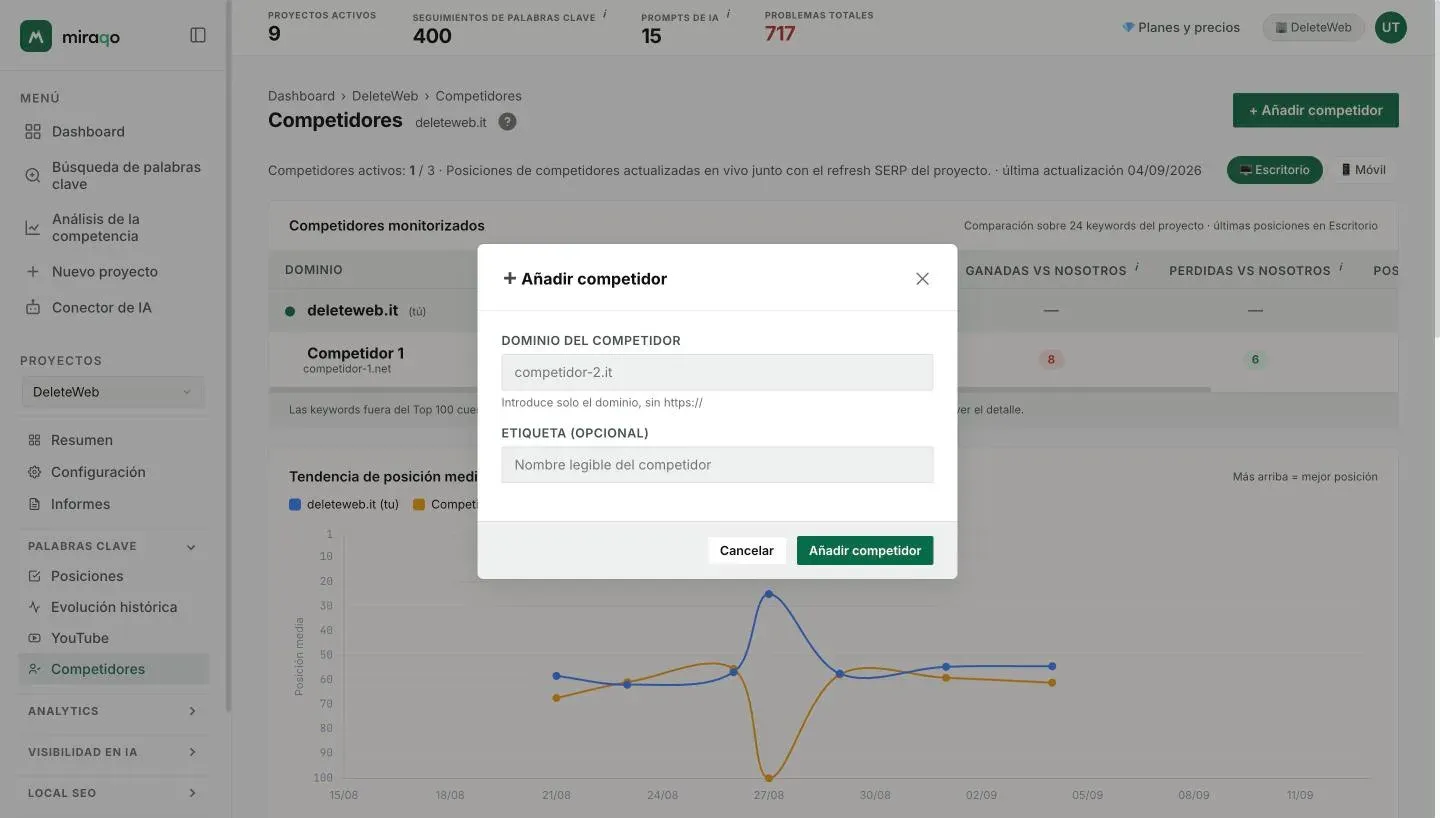Click the YouTube icon in sidebar

click(x=34, y=638)
